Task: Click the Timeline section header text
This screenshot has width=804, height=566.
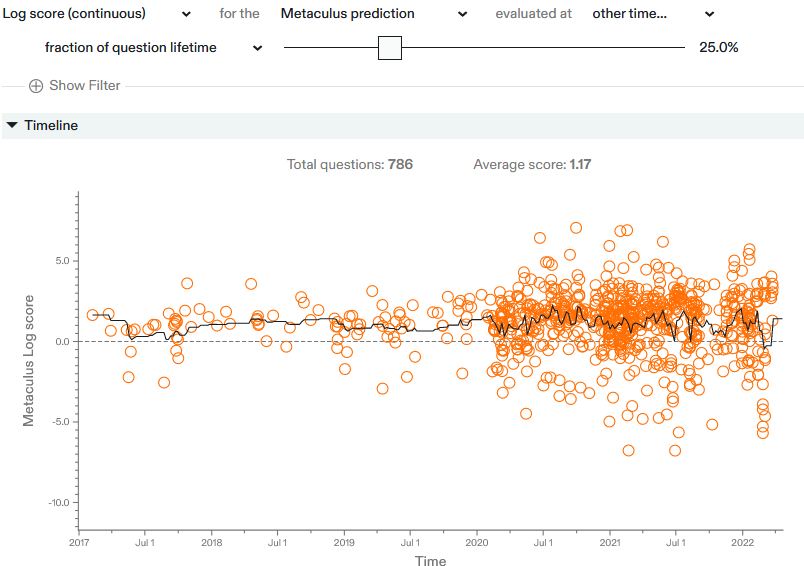Action: point(51,126)
